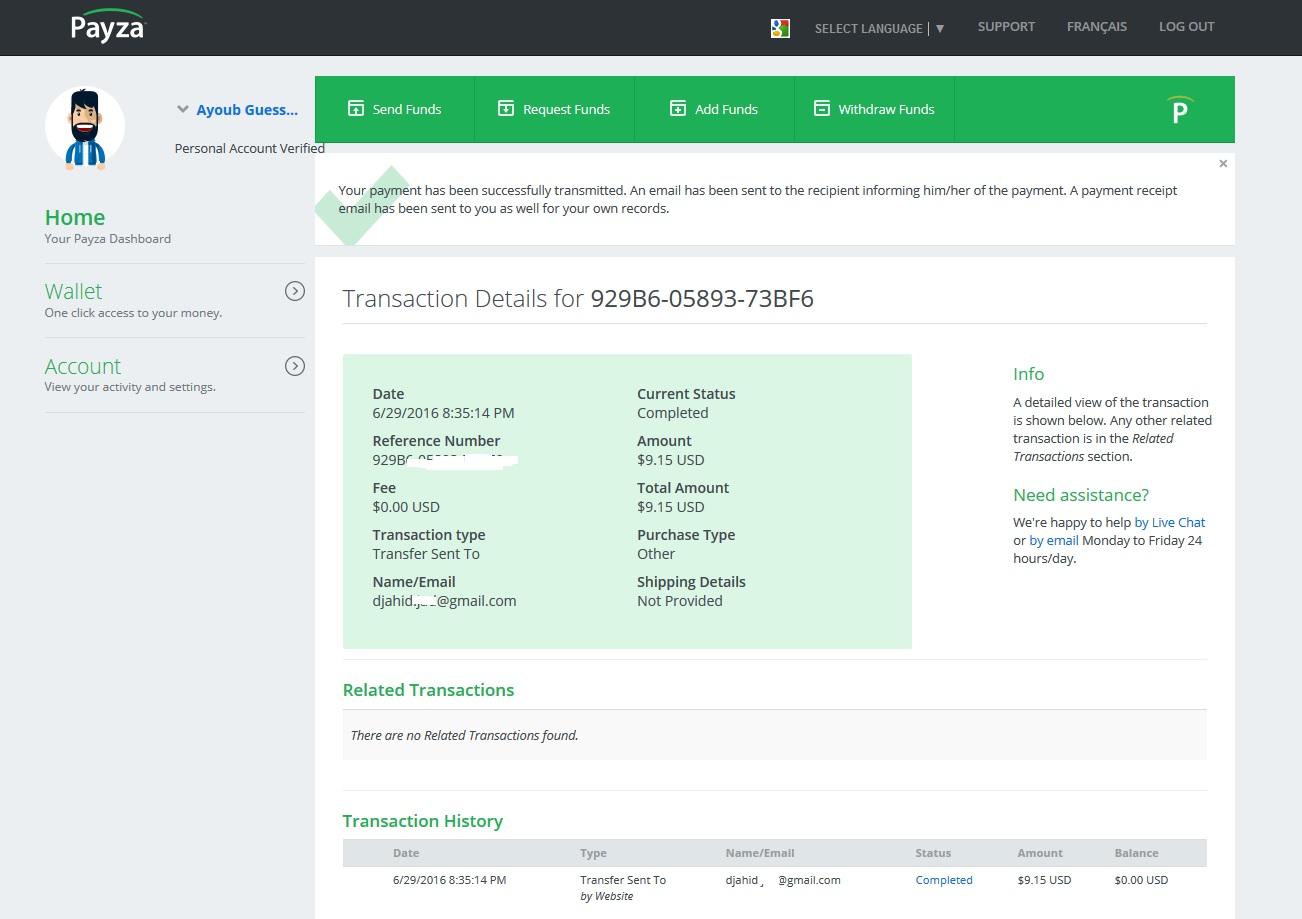
Task: Click the Personal Account Verified text
Action: [250, 148]
